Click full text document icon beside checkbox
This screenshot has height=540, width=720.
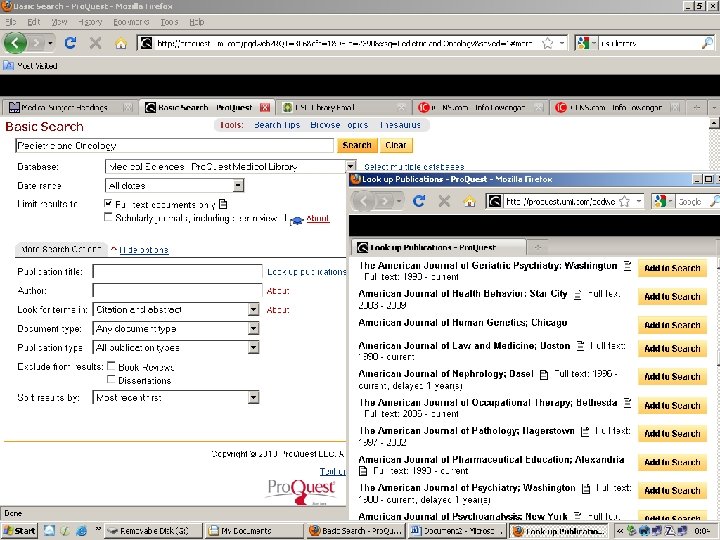223,204
